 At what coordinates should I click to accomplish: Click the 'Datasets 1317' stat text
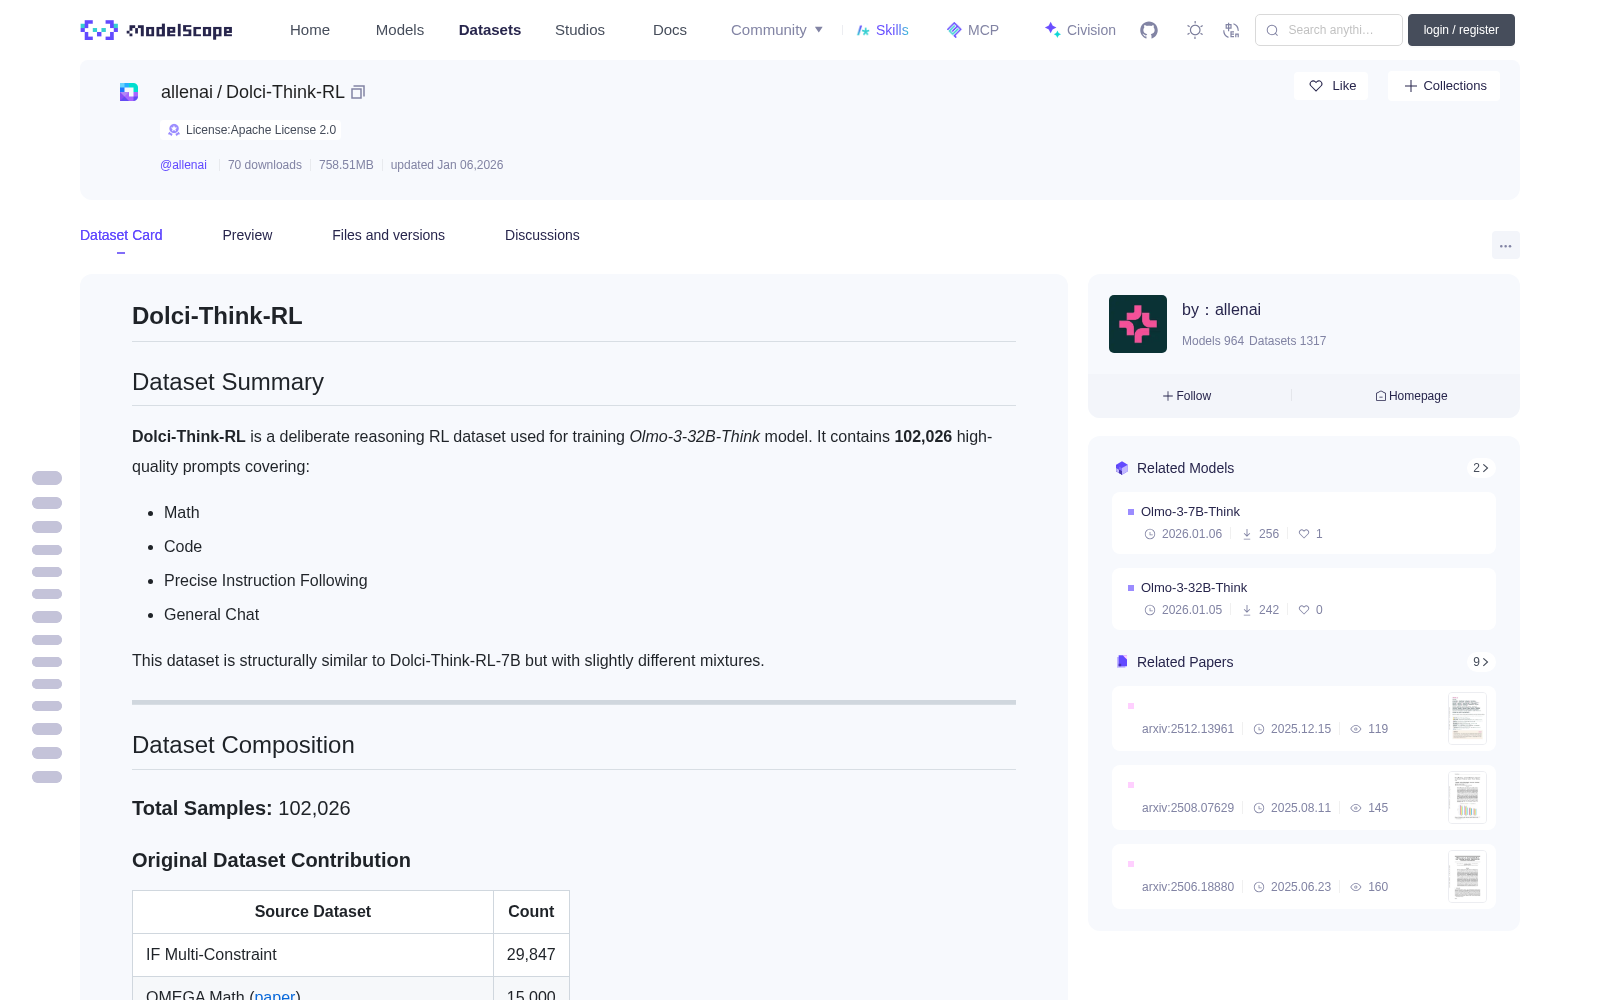point(1288,341)
